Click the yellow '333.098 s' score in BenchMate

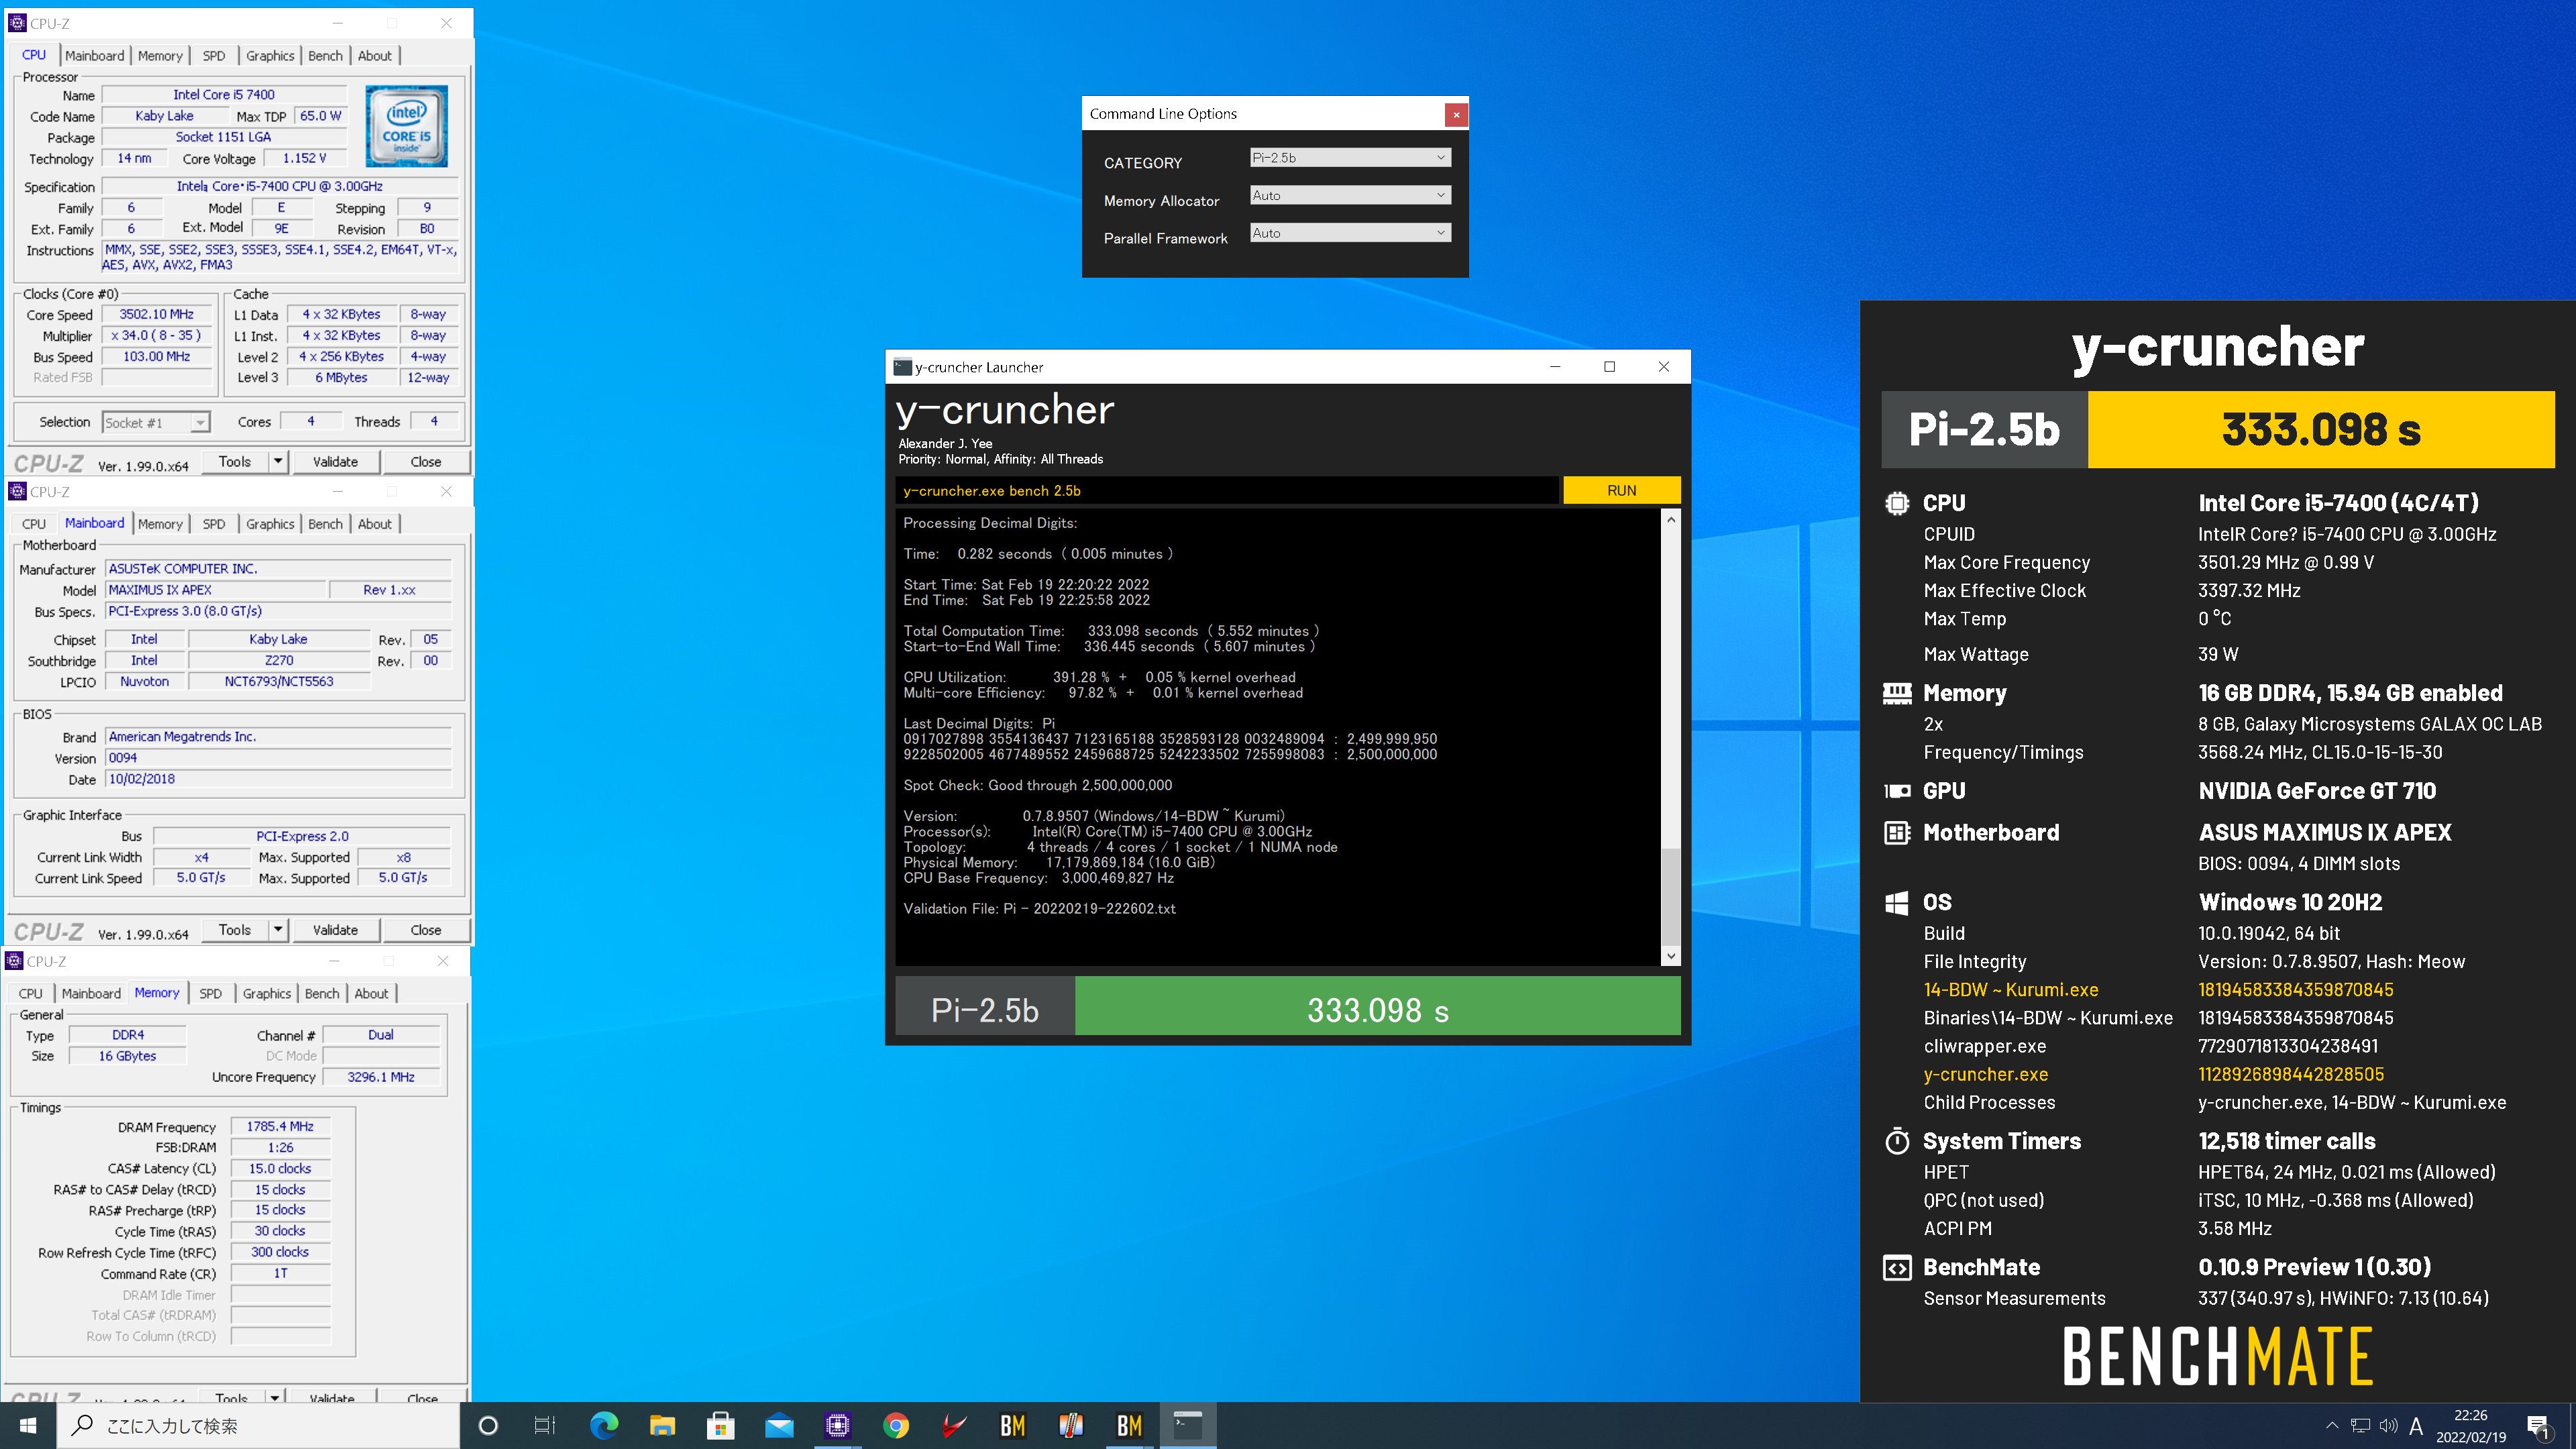(2320, 429)
